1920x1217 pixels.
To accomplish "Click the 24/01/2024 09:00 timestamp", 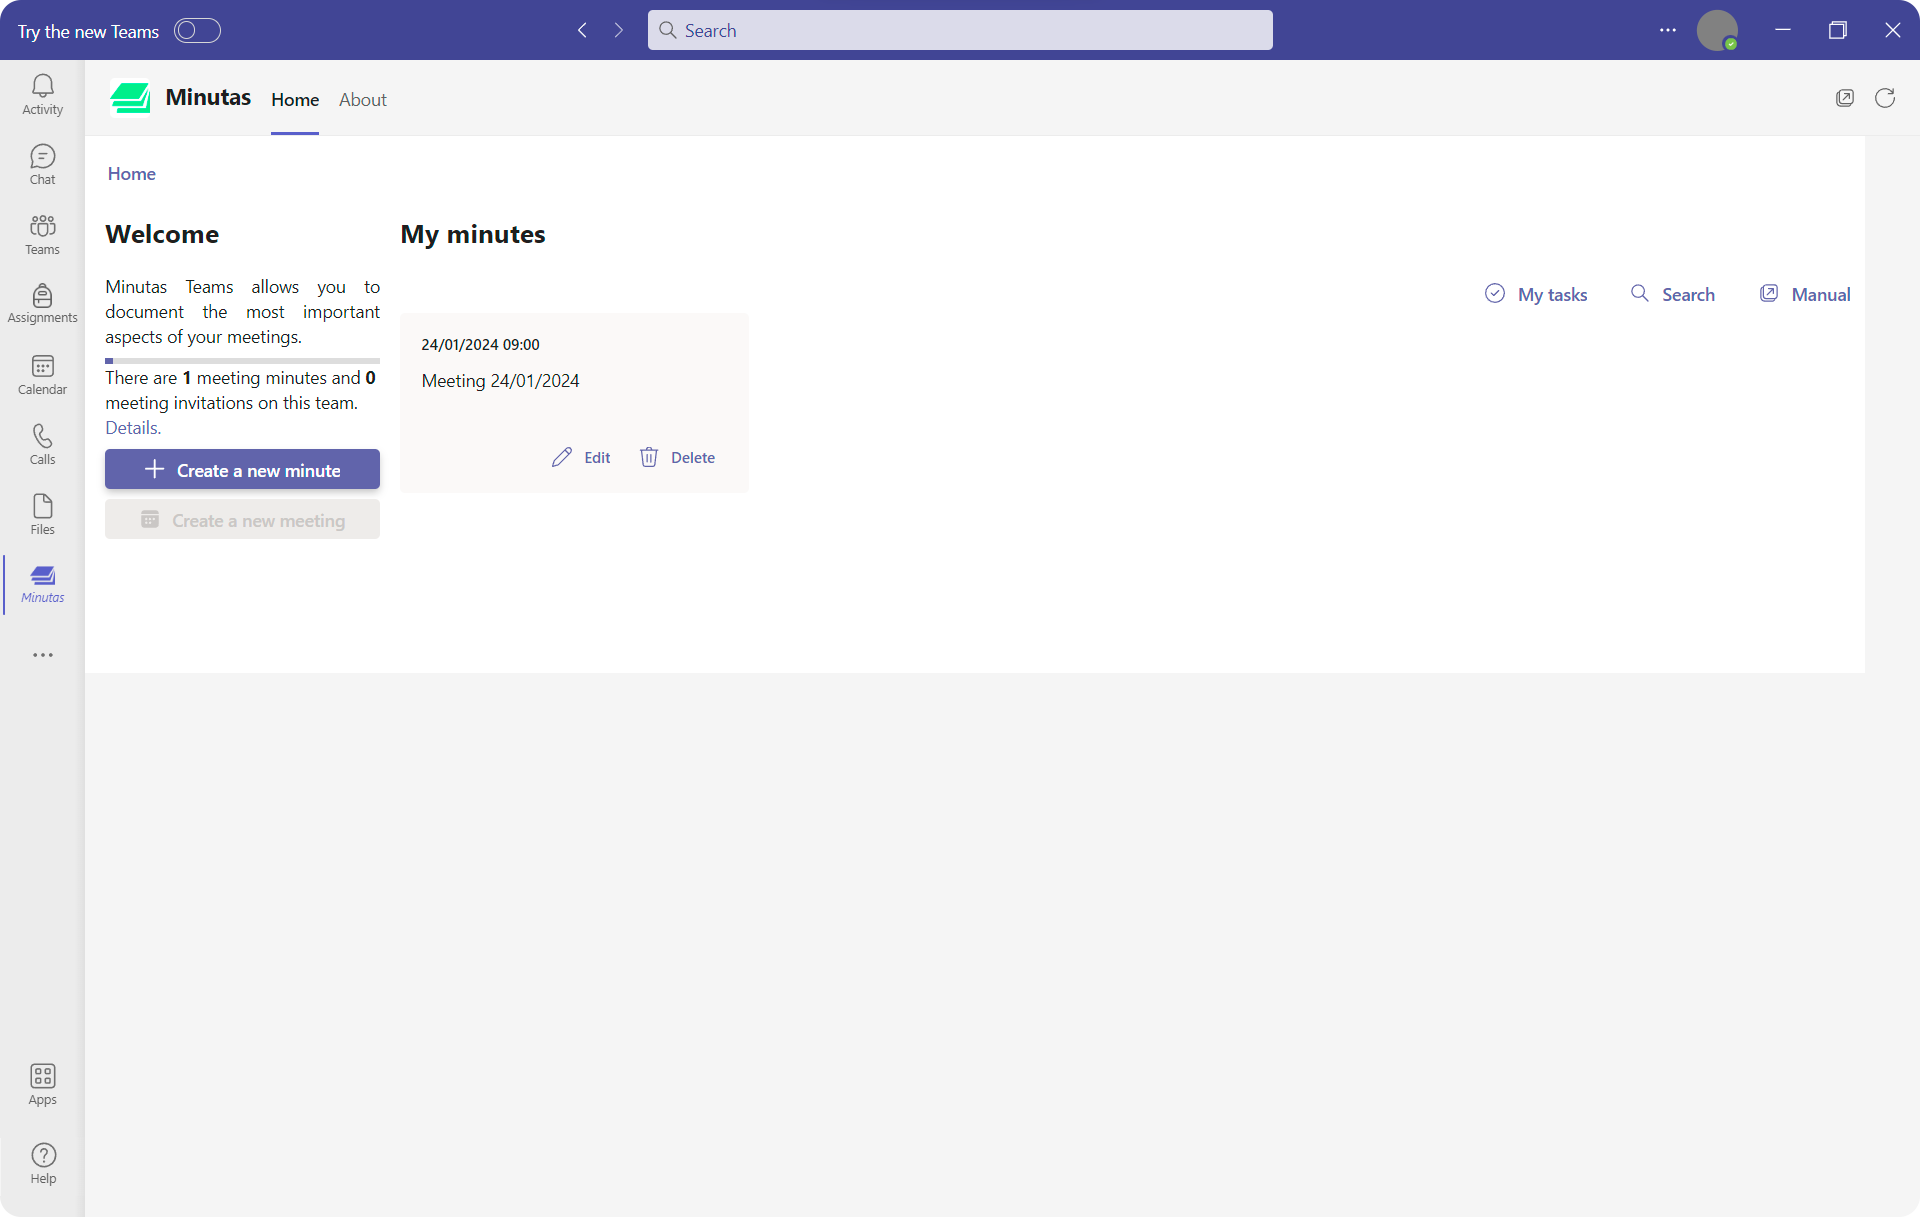I will pyautogui.click(x=480, y=345).
